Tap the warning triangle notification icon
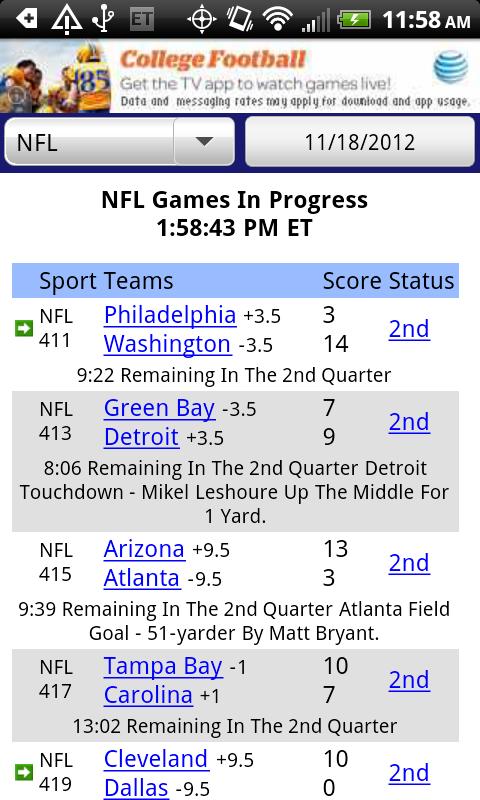480x800 pixels. click(67, 19)
